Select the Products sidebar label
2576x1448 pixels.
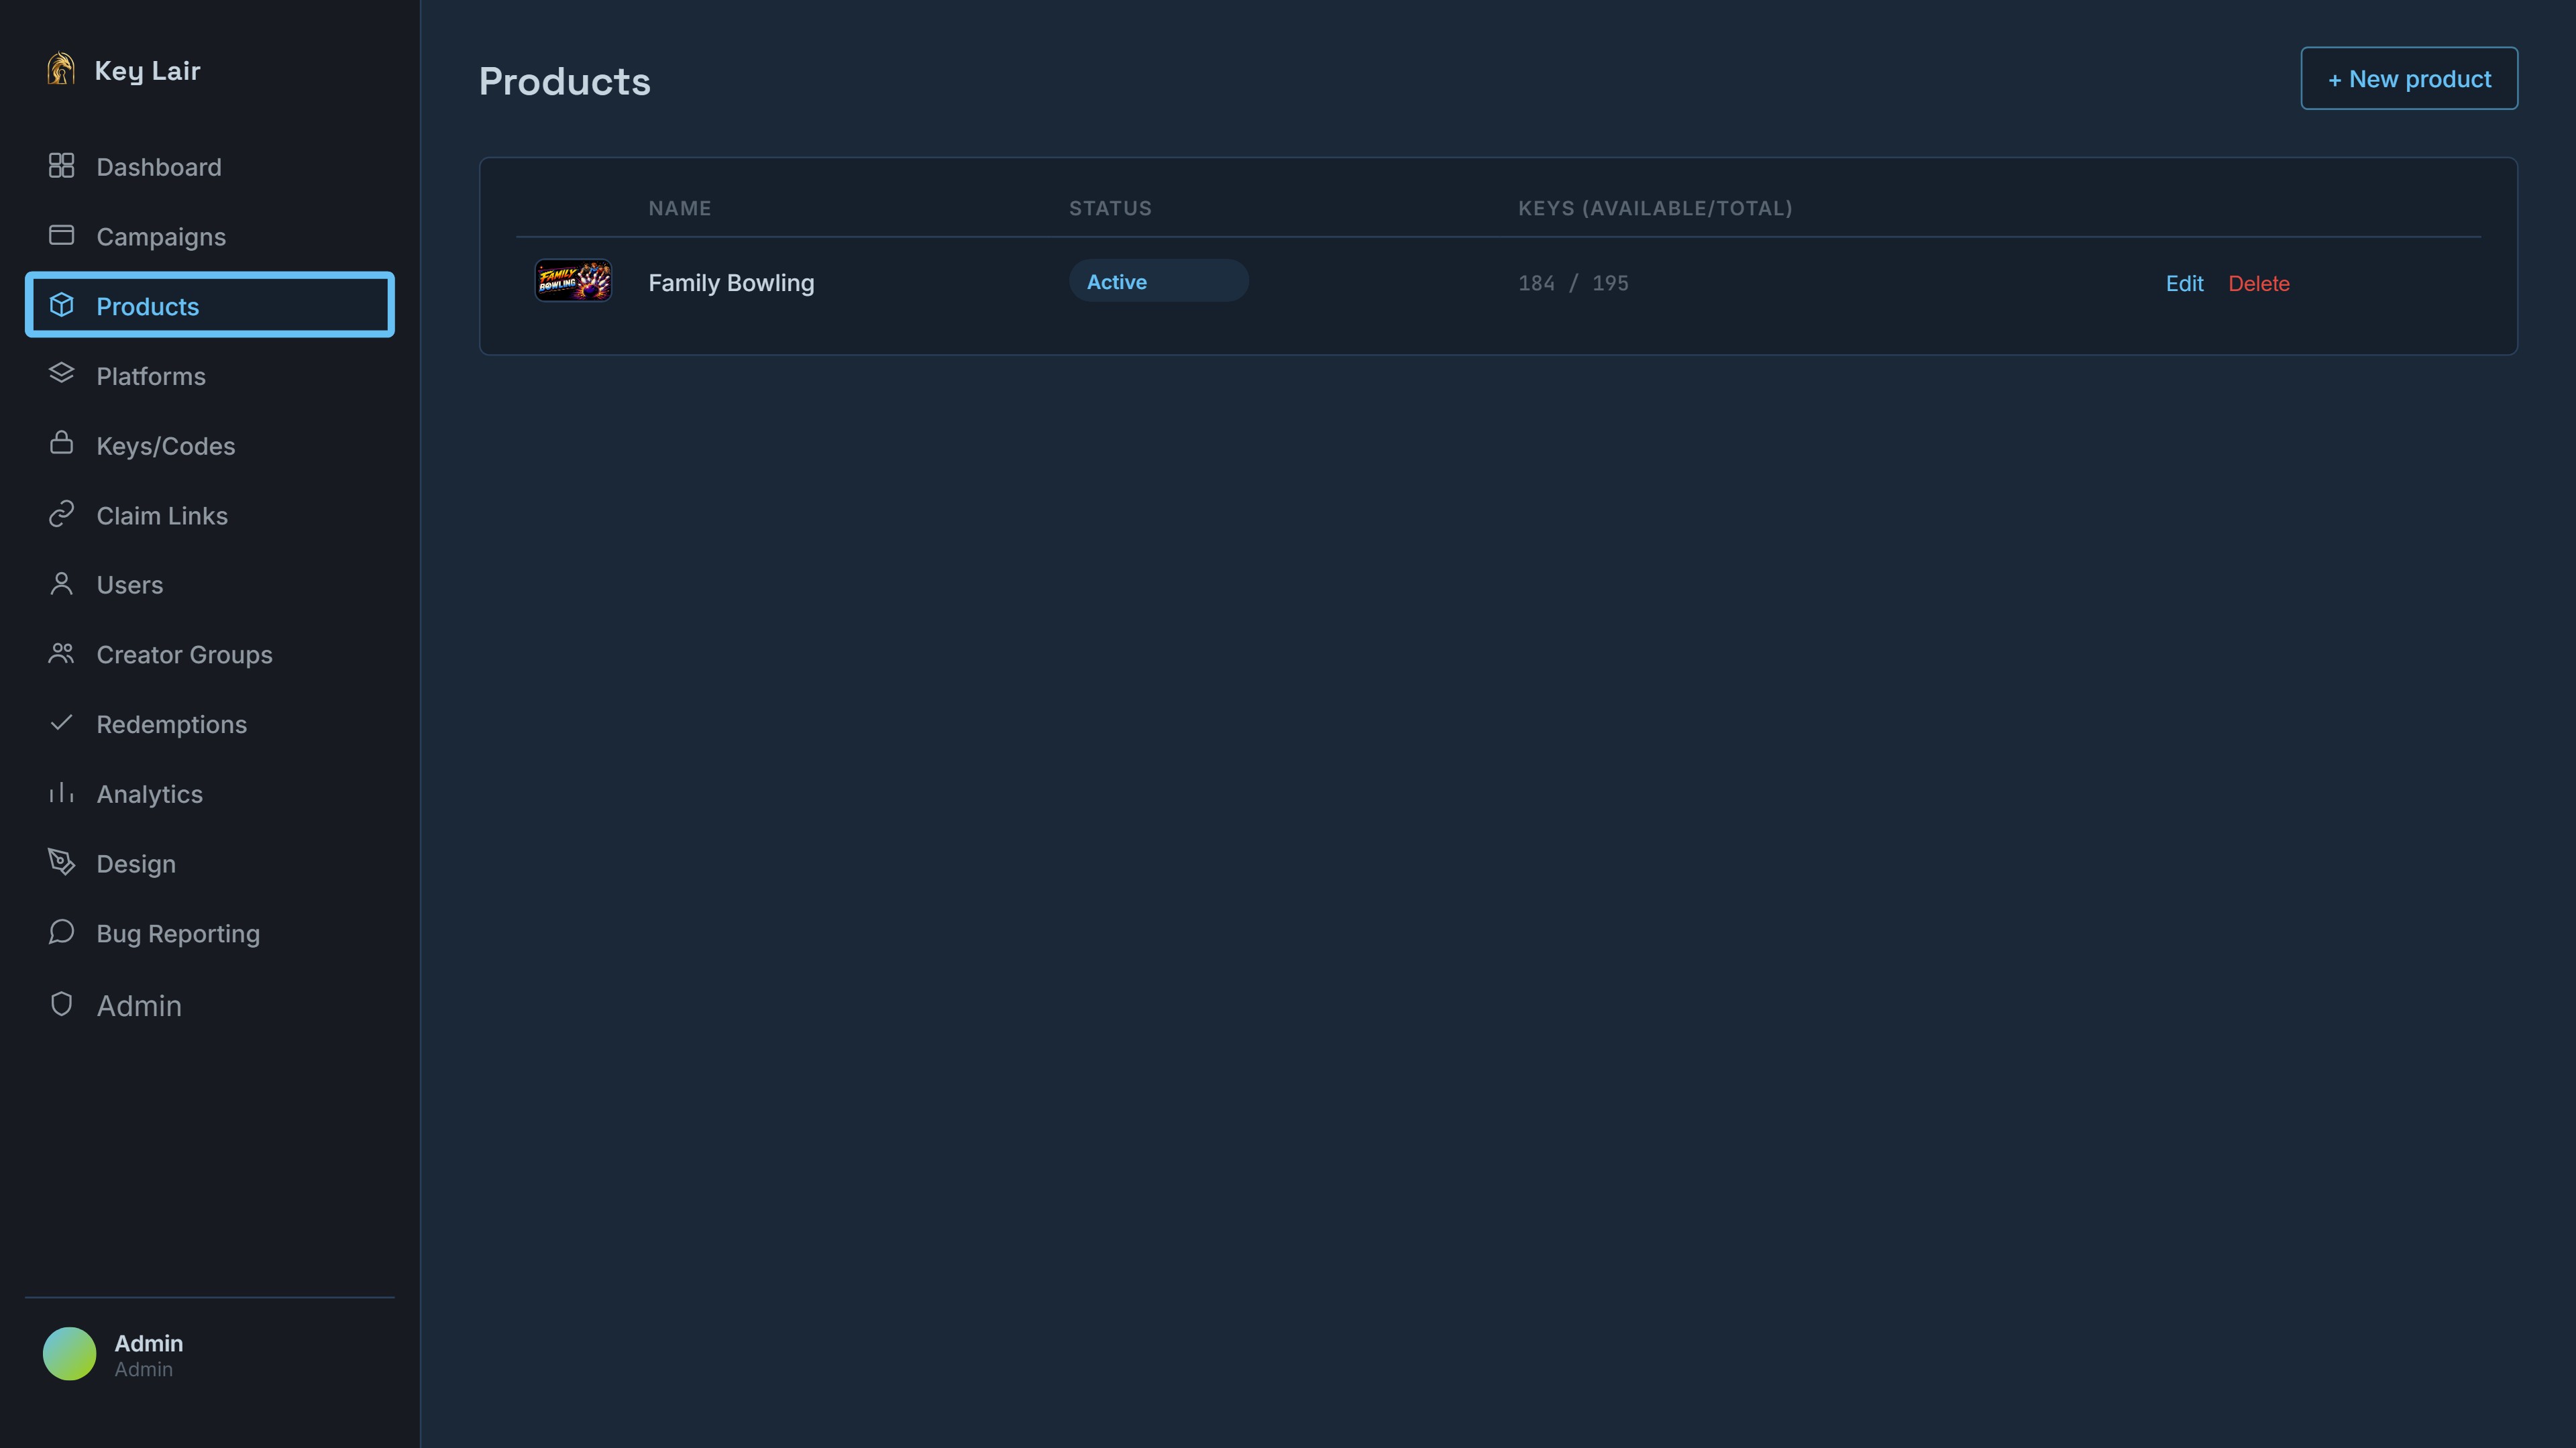click(x=147, y=307)
